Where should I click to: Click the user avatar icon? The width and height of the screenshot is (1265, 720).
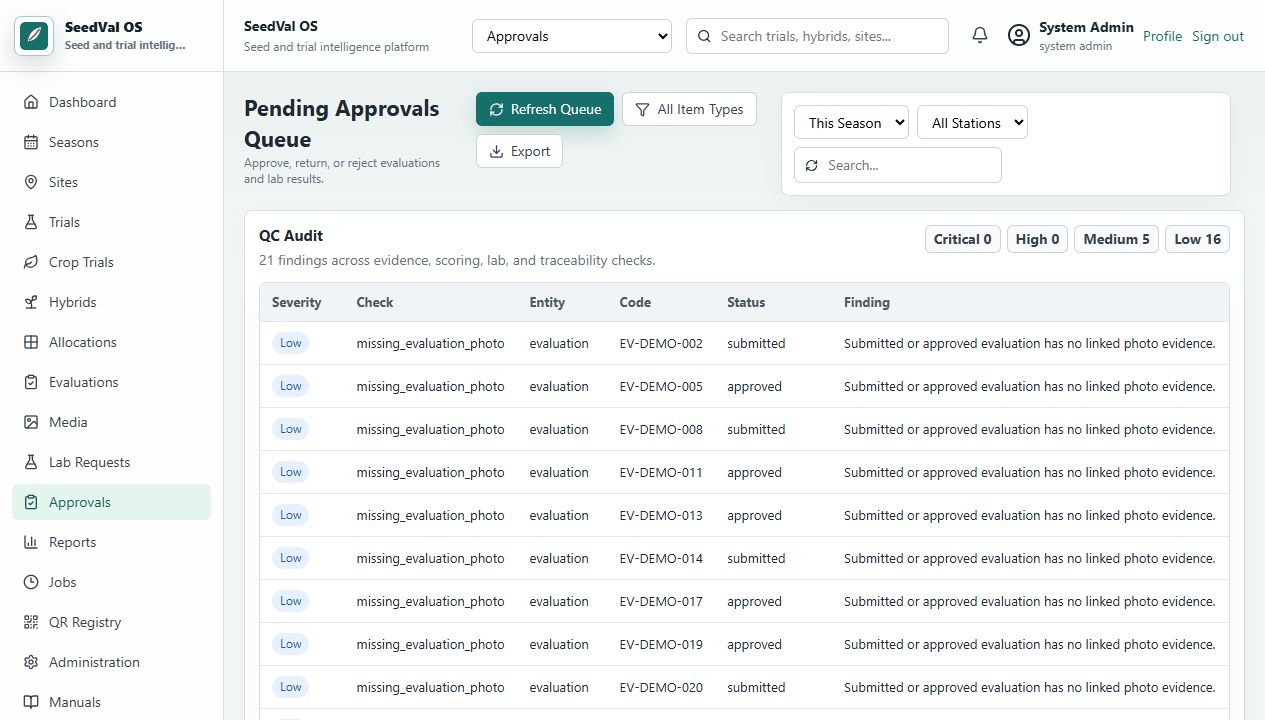coord(1019,36)
